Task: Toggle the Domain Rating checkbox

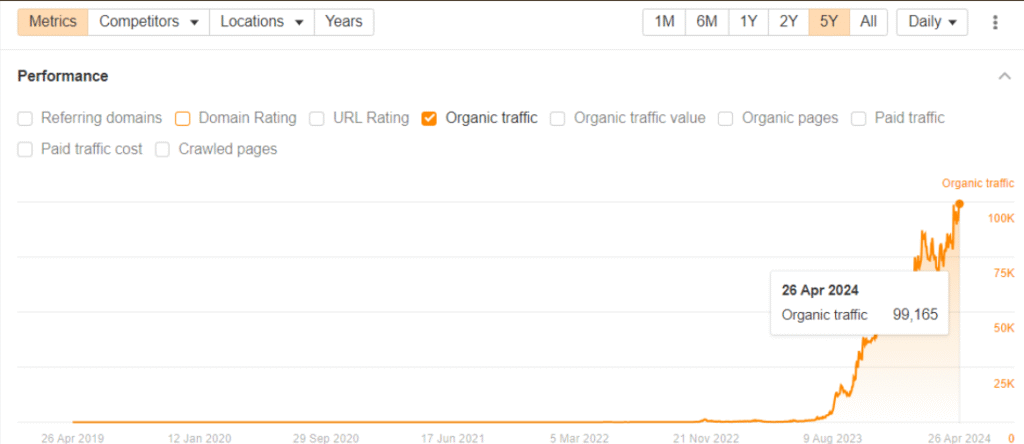Action: [x=183, y=118]
